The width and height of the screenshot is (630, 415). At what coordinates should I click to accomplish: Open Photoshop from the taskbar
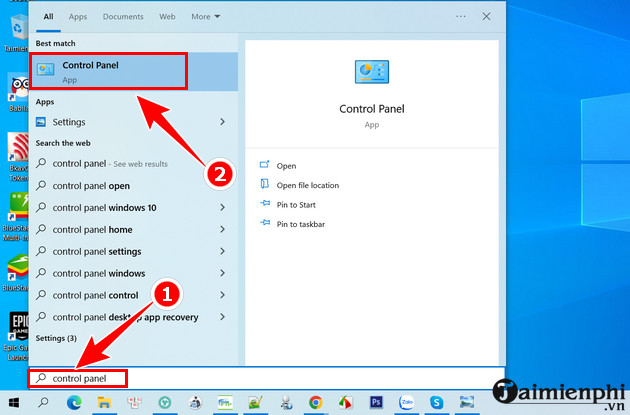376,402
